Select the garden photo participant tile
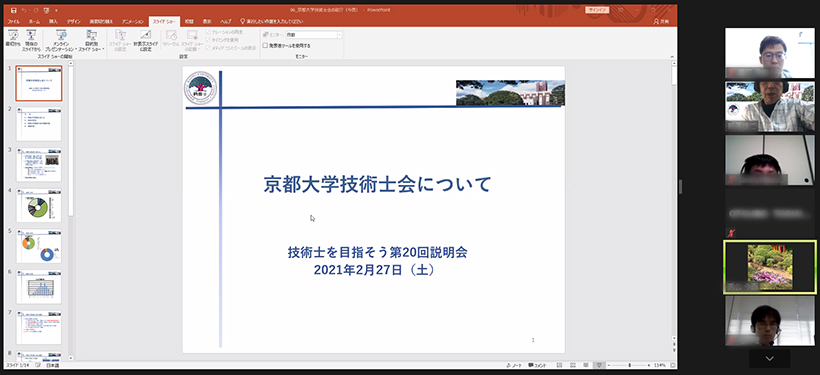The width and height of the screenshot is (820, 375). [769, 267]
